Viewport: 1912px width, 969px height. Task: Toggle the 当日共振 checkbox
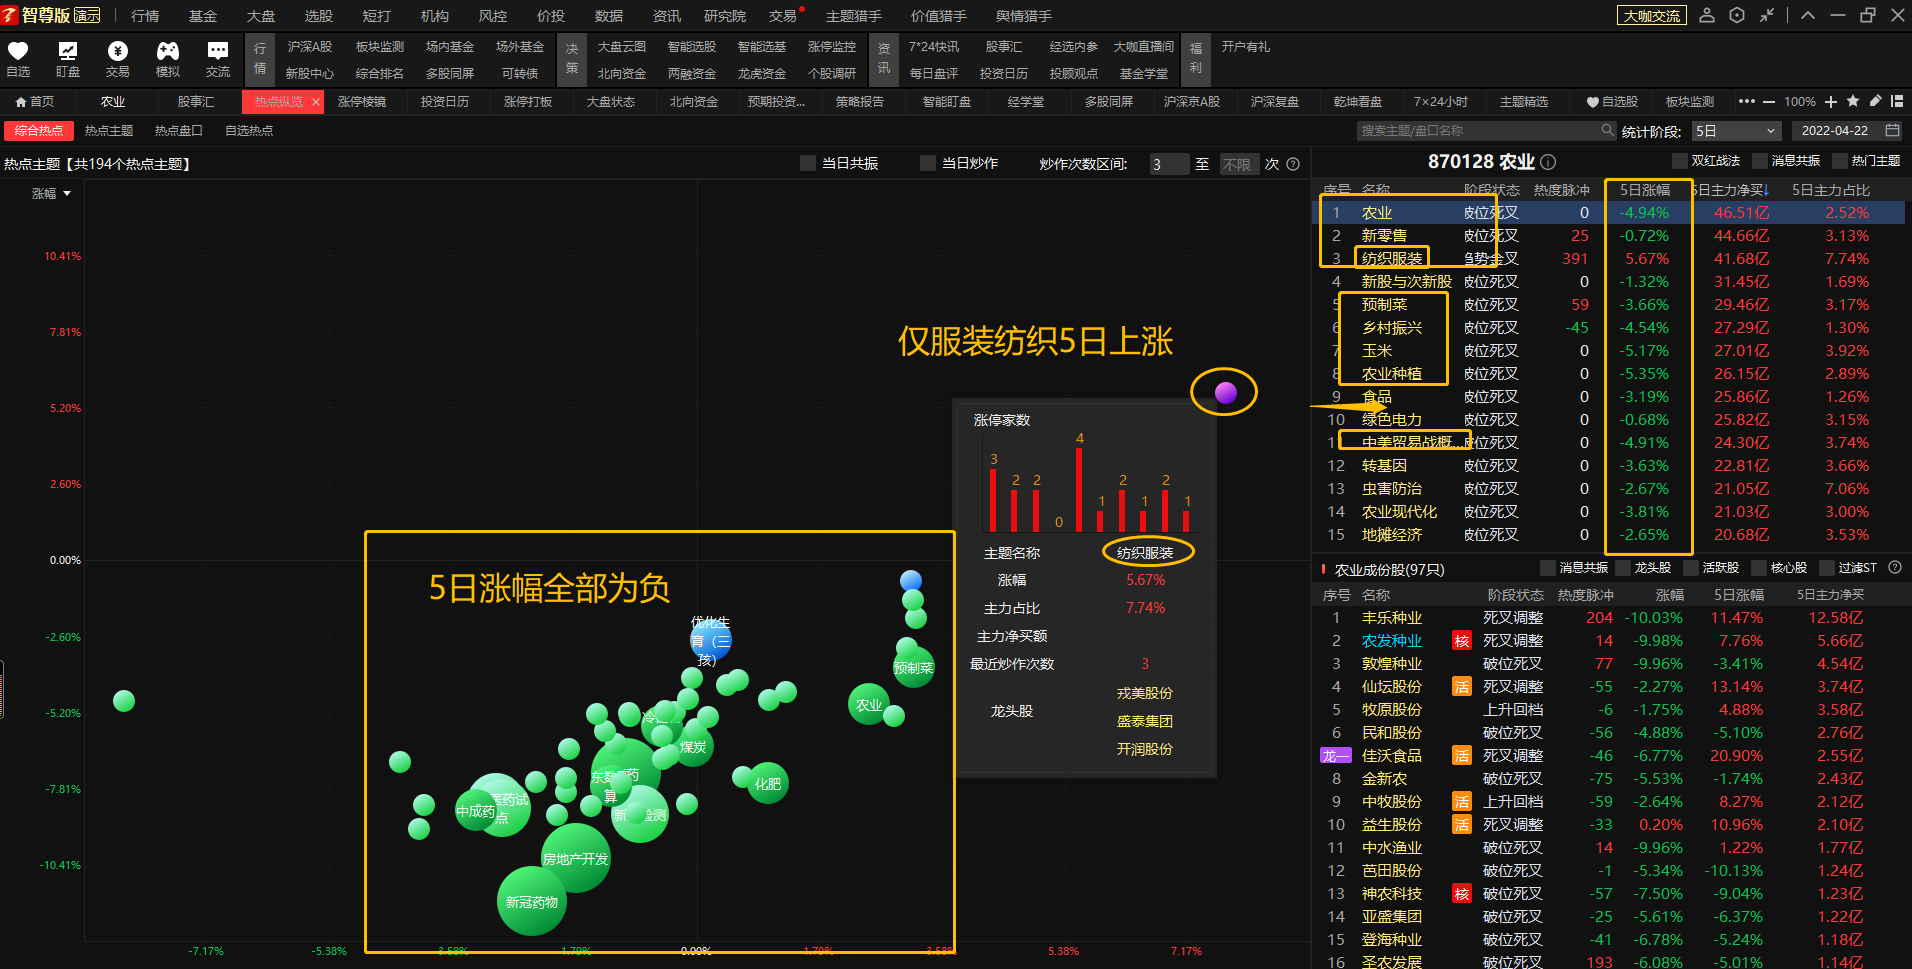[x=808, y=163]
